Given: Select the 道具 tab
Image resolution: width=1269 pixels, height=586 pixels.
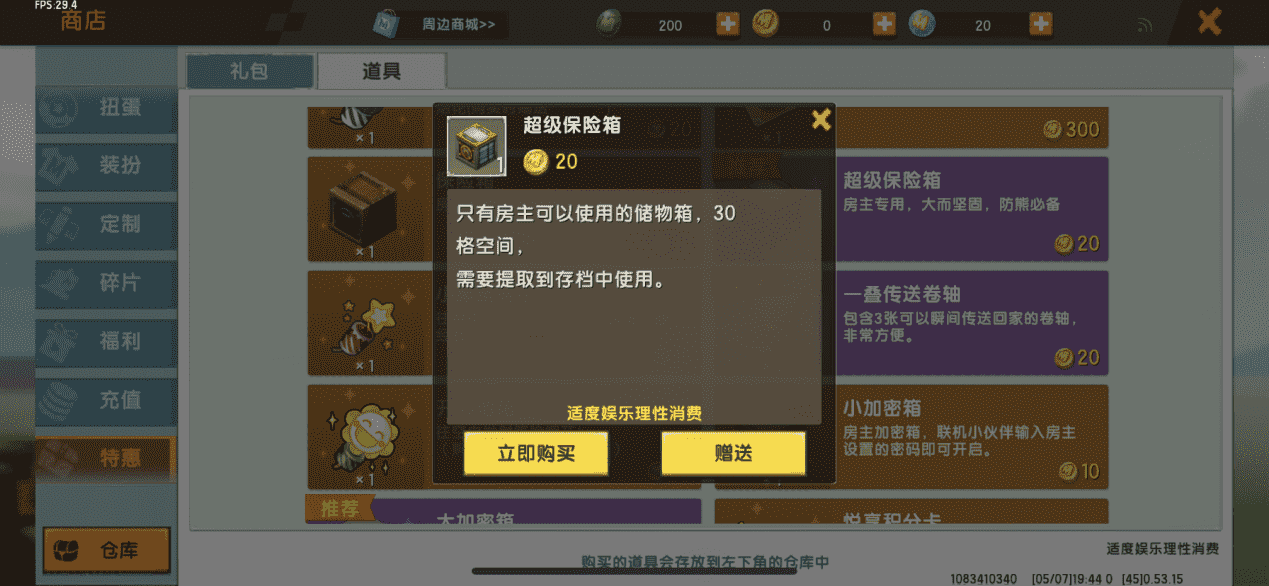Looking at the screenshot, I should click(x=381, y=72).
